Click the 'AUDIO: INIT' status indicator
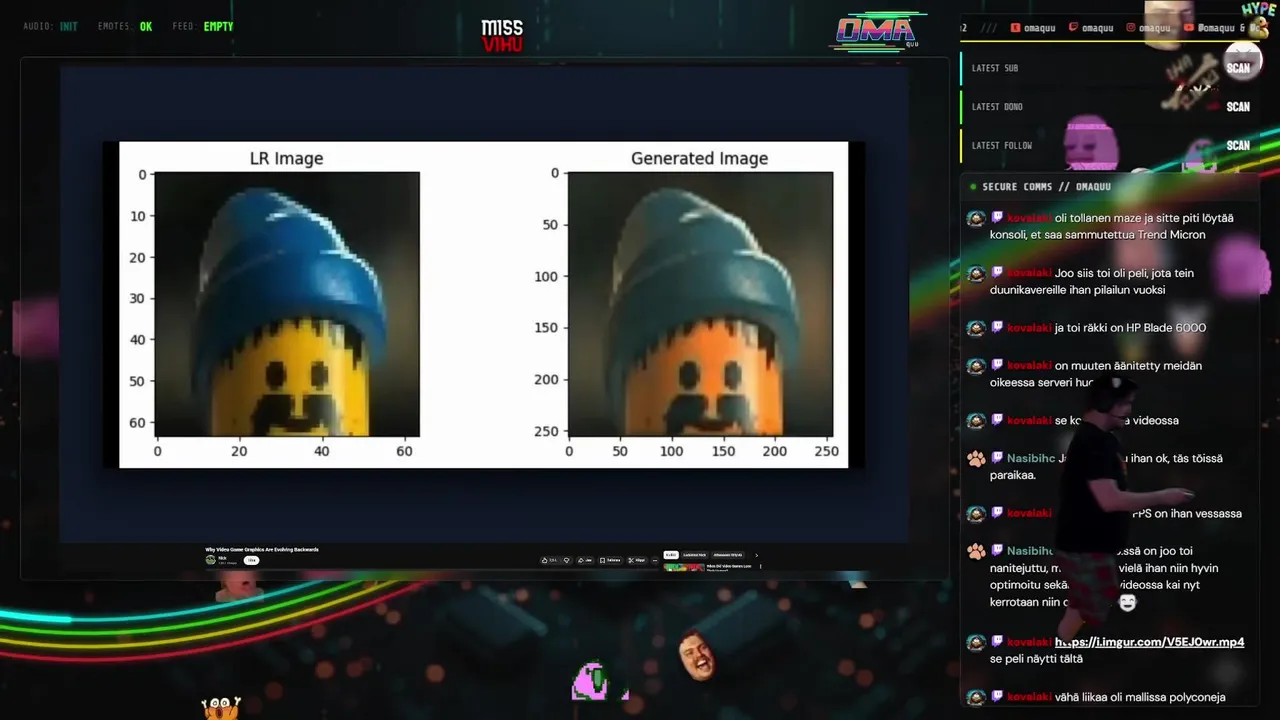This screenshot has height=720, width=1280. (50, 26)
